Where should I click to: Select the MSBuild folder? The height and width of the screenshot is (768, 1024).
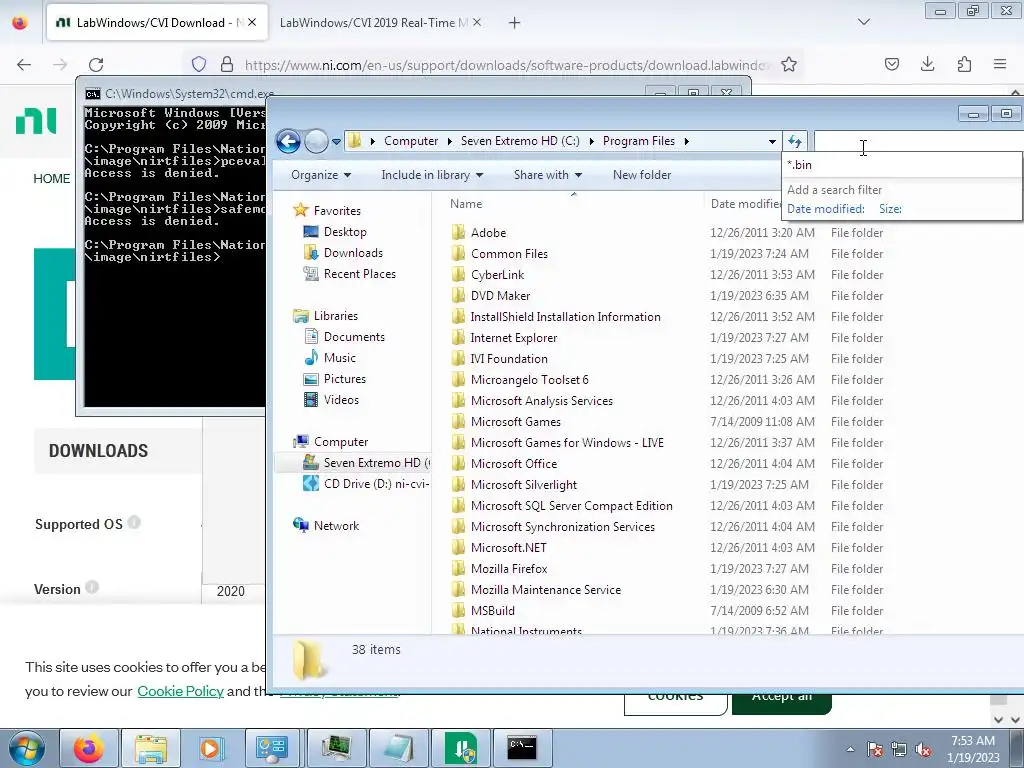pyautogui.click(x=492, y=611)
